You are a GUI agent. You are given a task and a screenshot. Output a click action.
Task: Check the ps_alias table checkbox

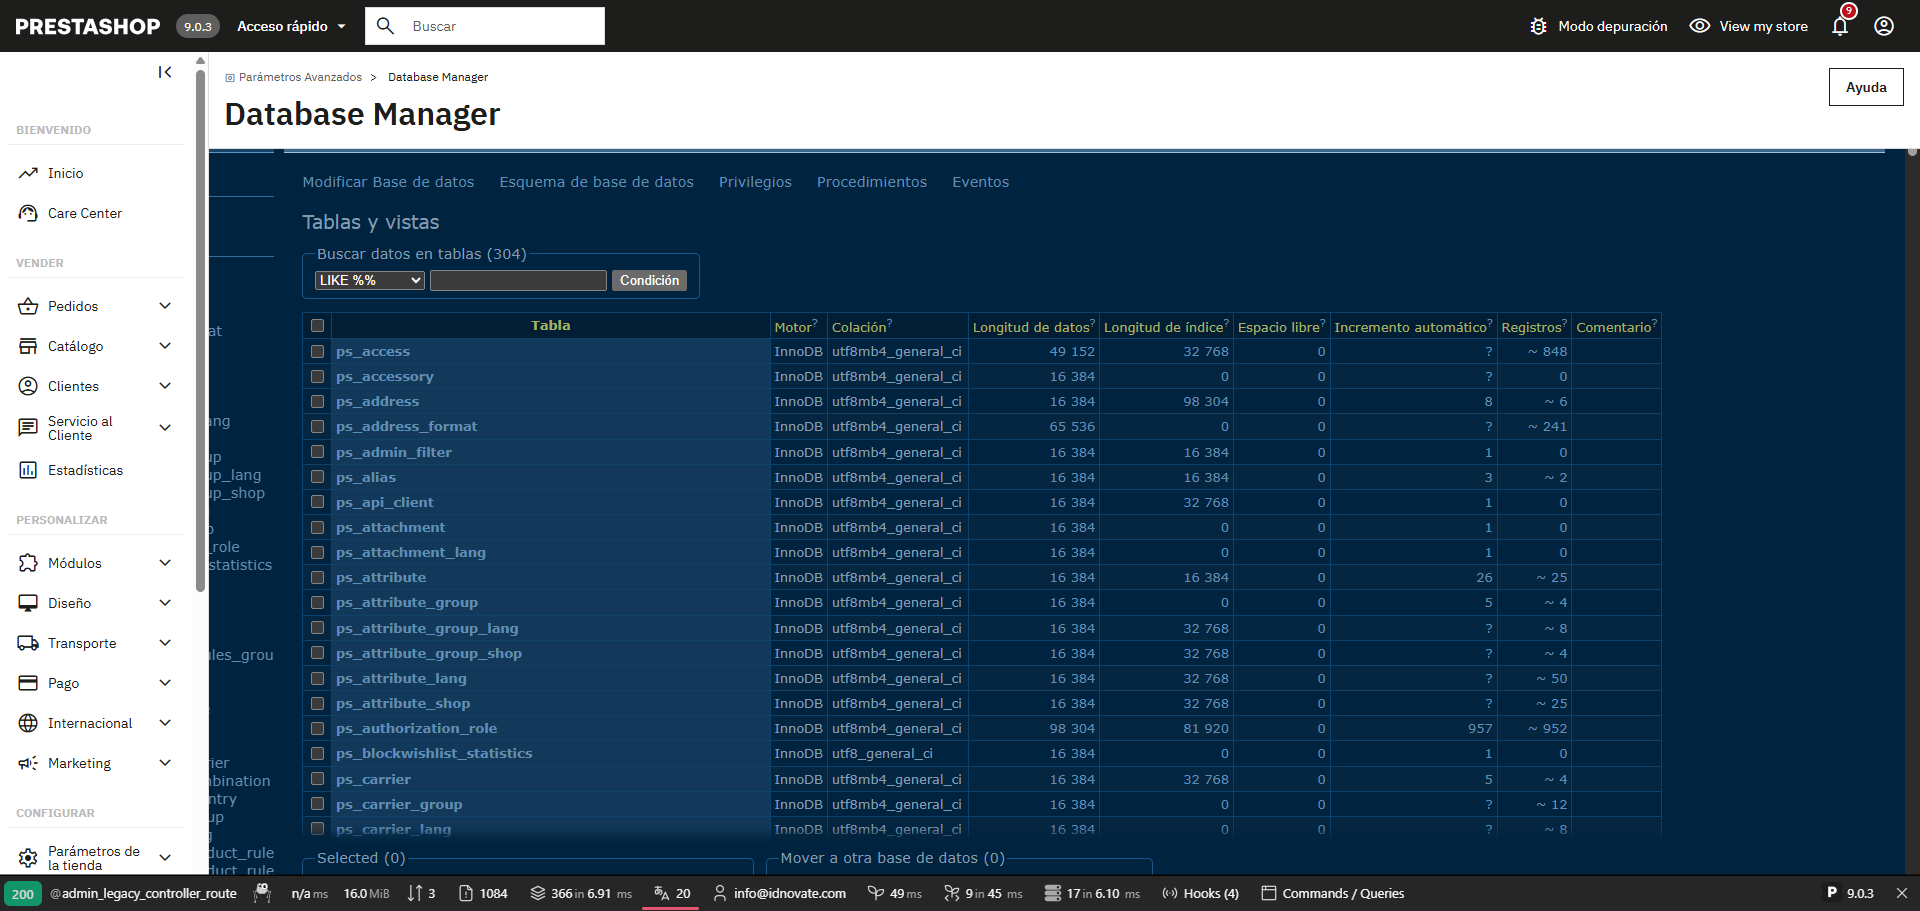coord(317,477)
